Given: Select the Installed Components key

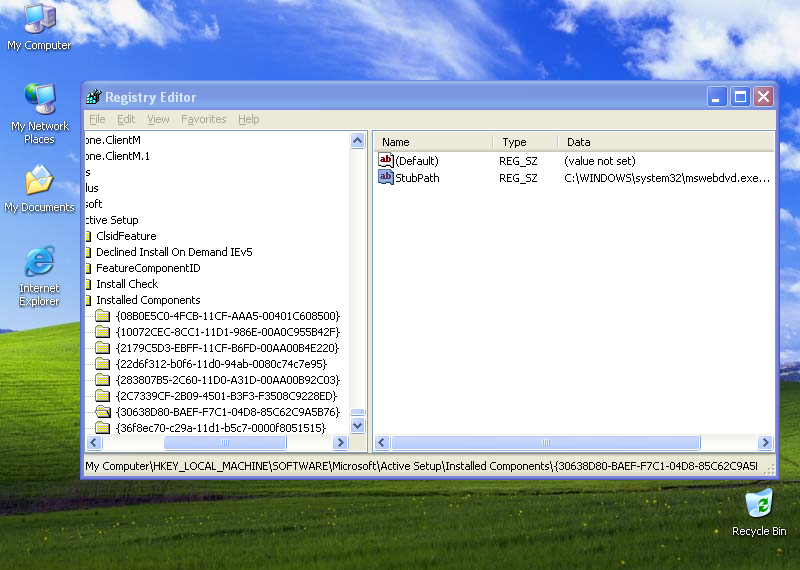Looking at the screenshot, I should (x=148, y=300).
